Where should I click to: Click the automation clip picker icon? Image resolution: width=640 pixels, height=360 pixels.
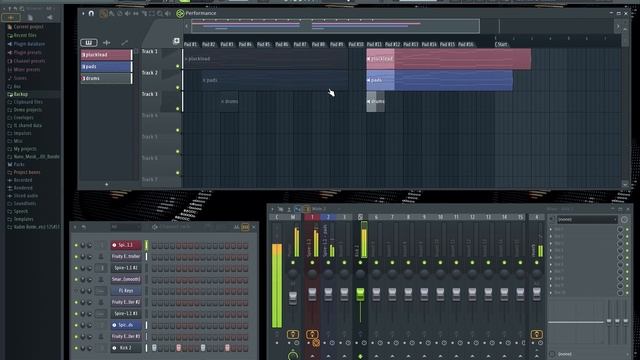tap(124, 42)
